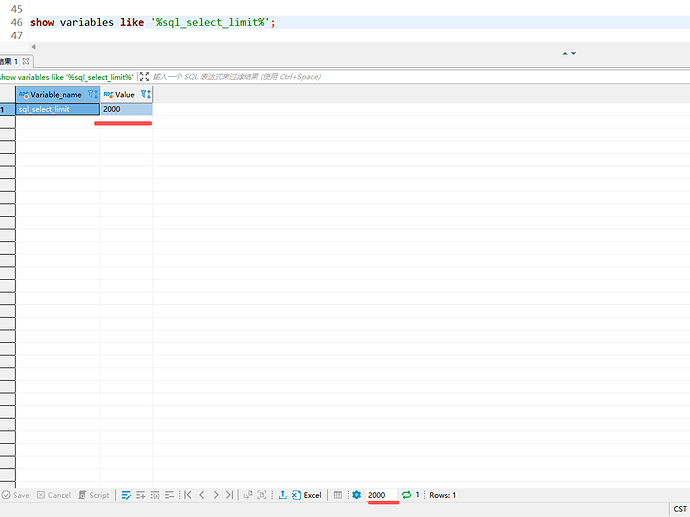This screenshot has height=517, width=690.
Task: Refresh the result set
Action: [406, 495]
